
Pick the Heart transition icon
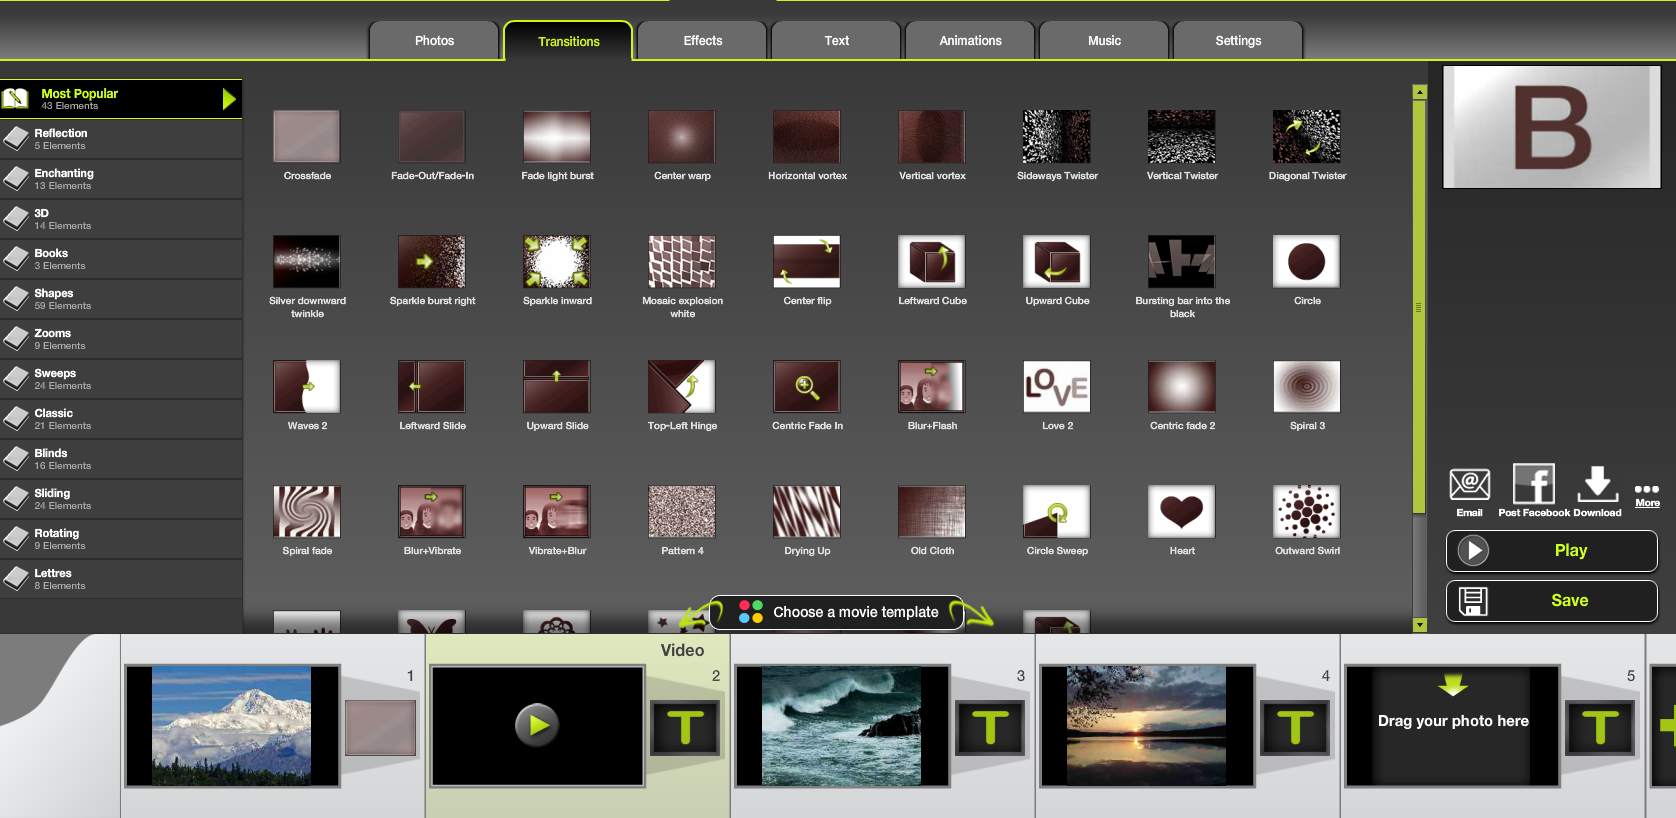coord(1181,512)
